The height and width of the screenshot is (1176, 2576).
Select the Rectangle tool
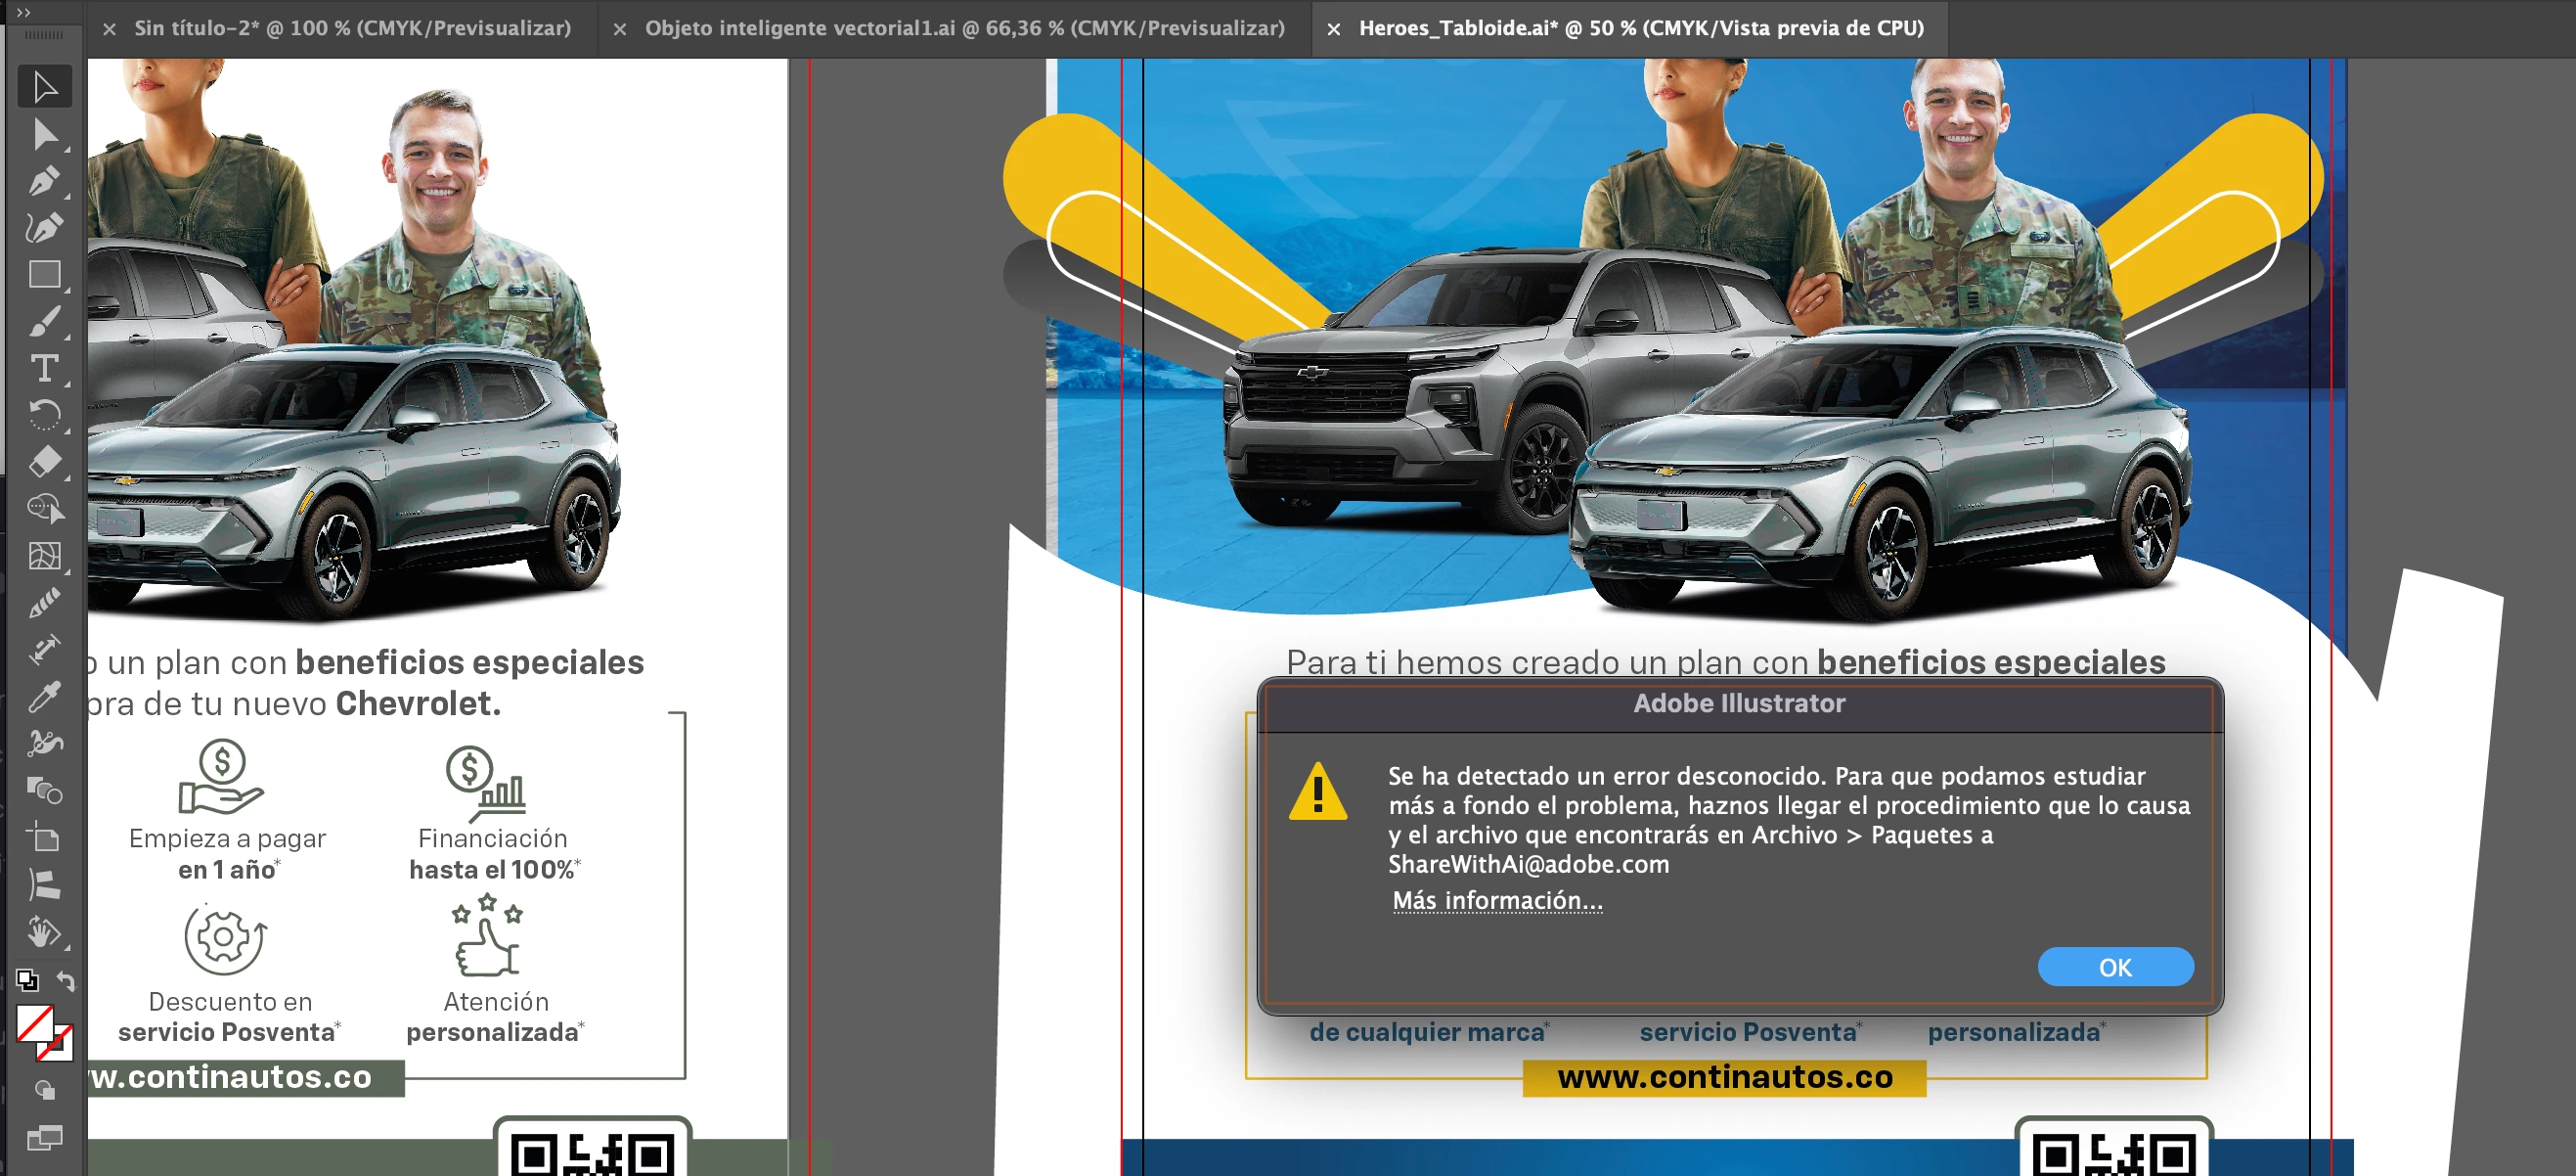pyautogui.click(x=44, y=275)
